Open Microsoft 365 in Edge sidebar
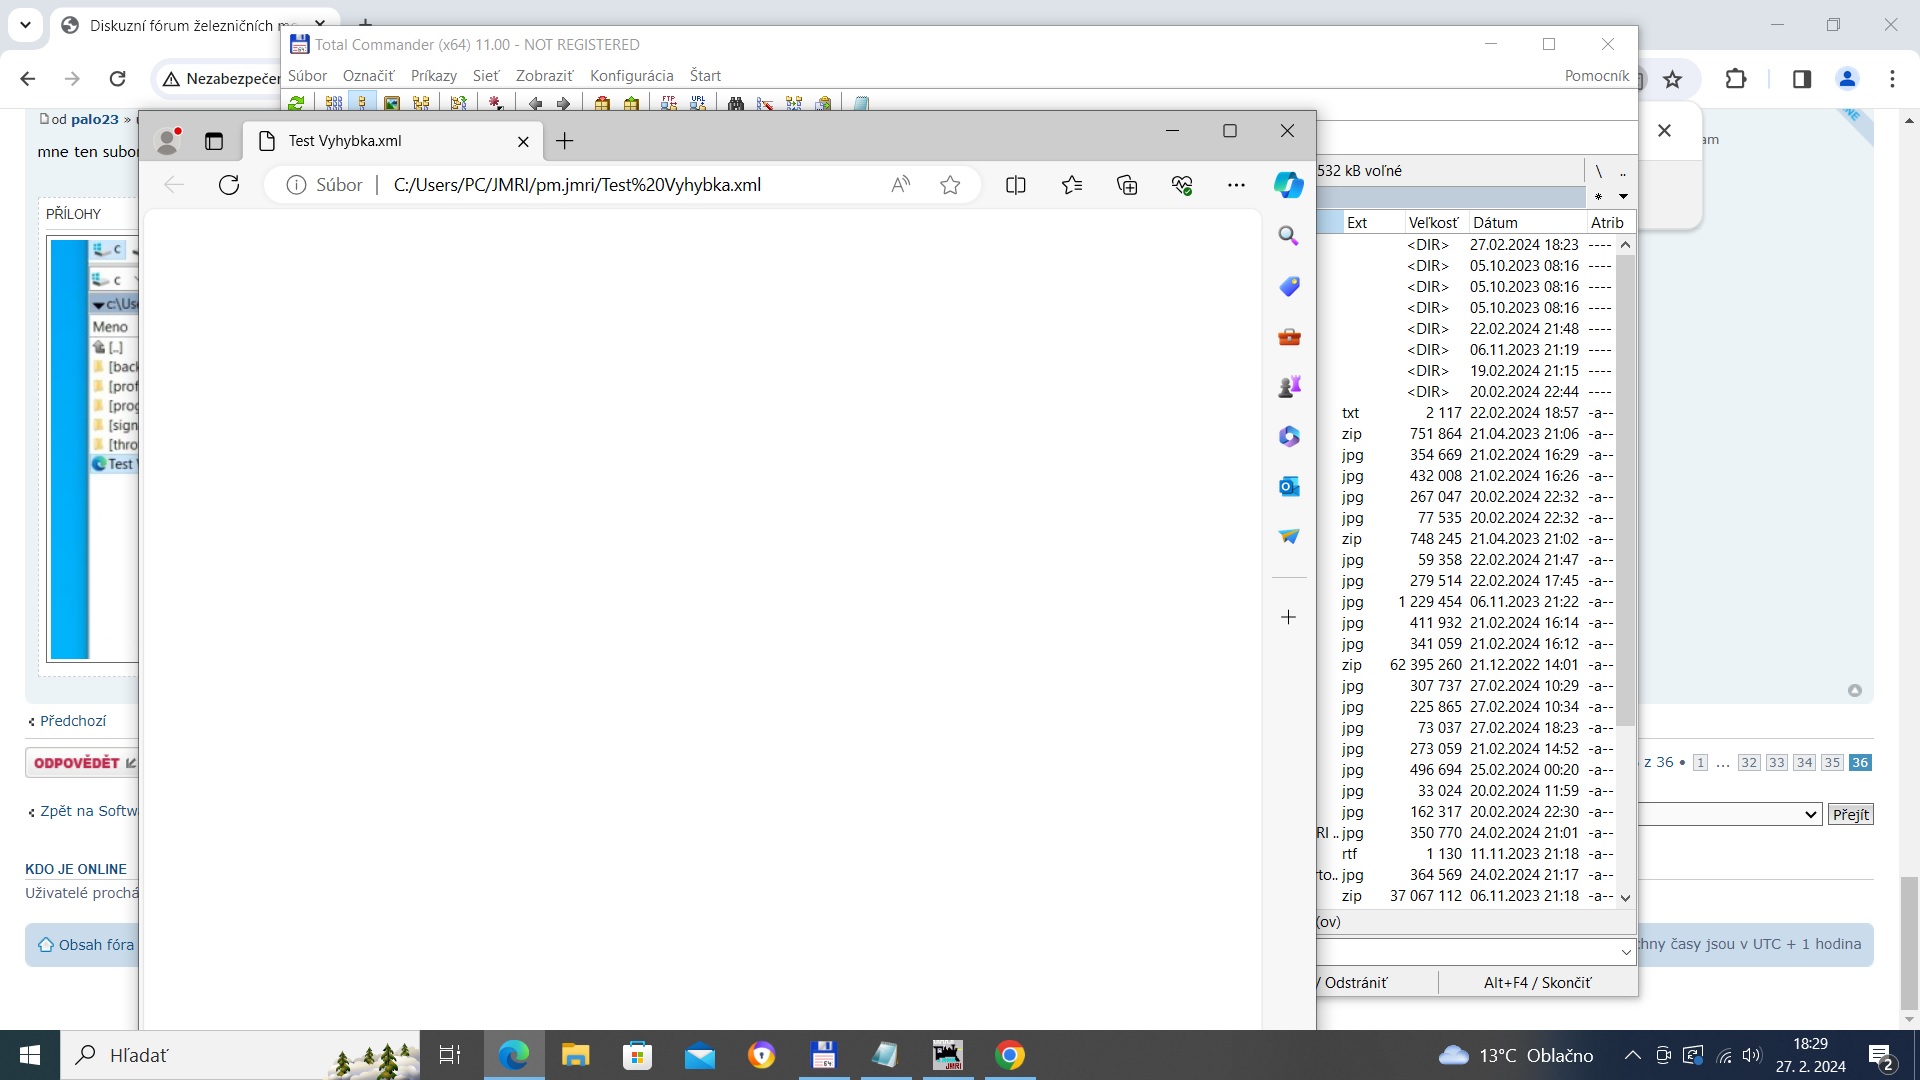 click(x=1289, y=437)
